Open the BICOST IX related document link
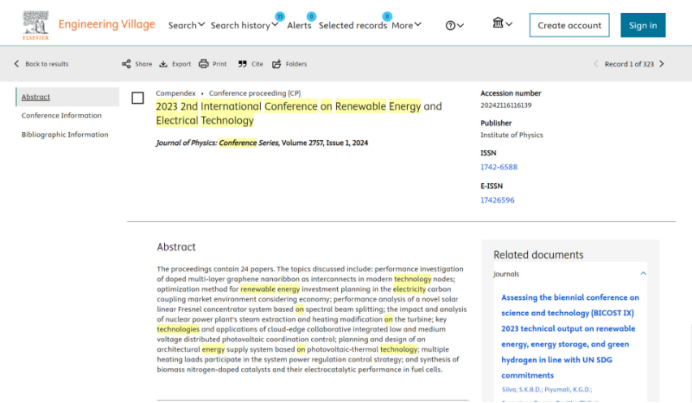Screen dimensions: 692x403 (570, 336)
